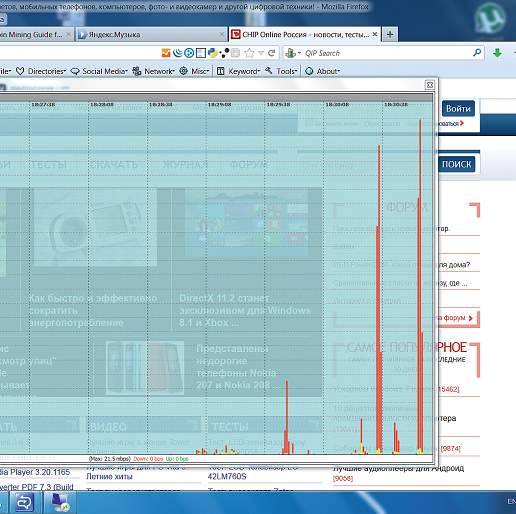Click the Max: 21.5 mbps label
516x514 pixels.
(110, 459)
